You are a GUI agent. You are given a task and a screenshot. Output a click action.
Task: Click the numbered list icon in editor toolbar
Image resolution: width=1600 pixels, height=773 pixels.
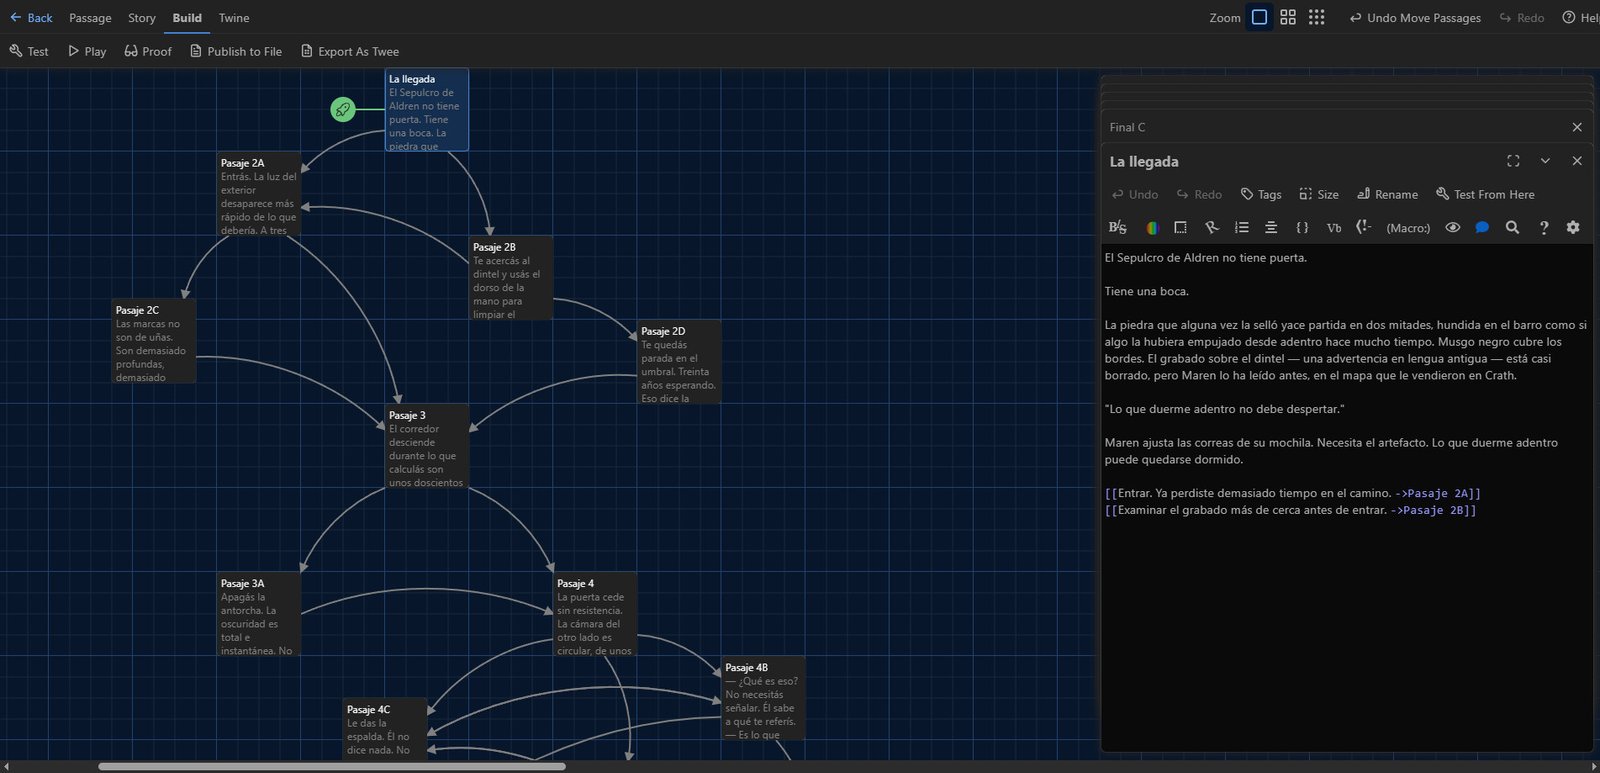[1242, 228]
